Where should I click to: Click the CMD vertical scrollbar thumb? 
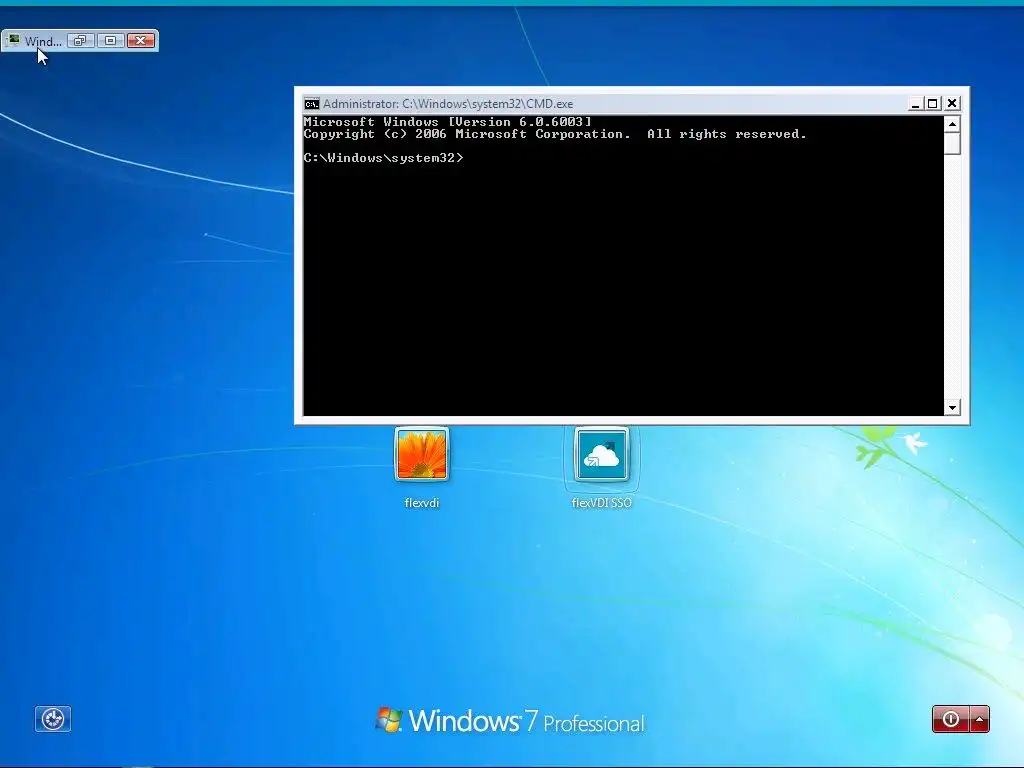(952, 143)
